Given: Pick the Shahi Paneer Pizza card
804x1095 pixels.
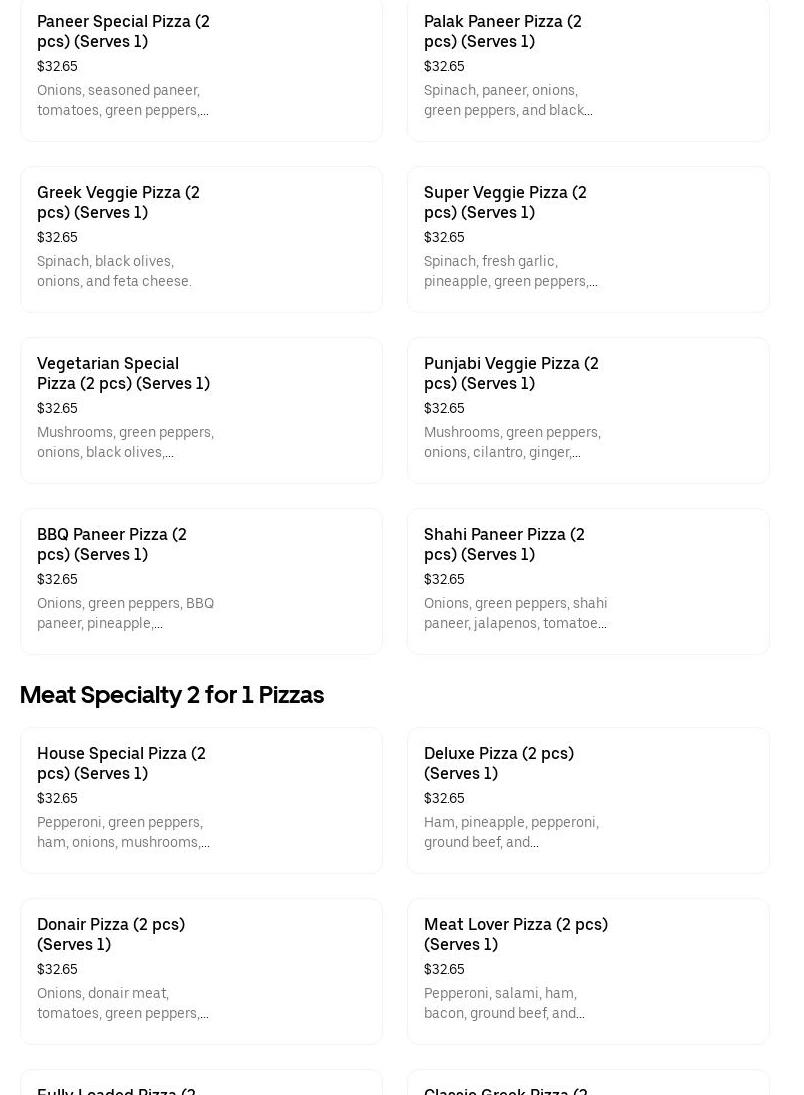Looking at the screenshot, I should (588, 581).
